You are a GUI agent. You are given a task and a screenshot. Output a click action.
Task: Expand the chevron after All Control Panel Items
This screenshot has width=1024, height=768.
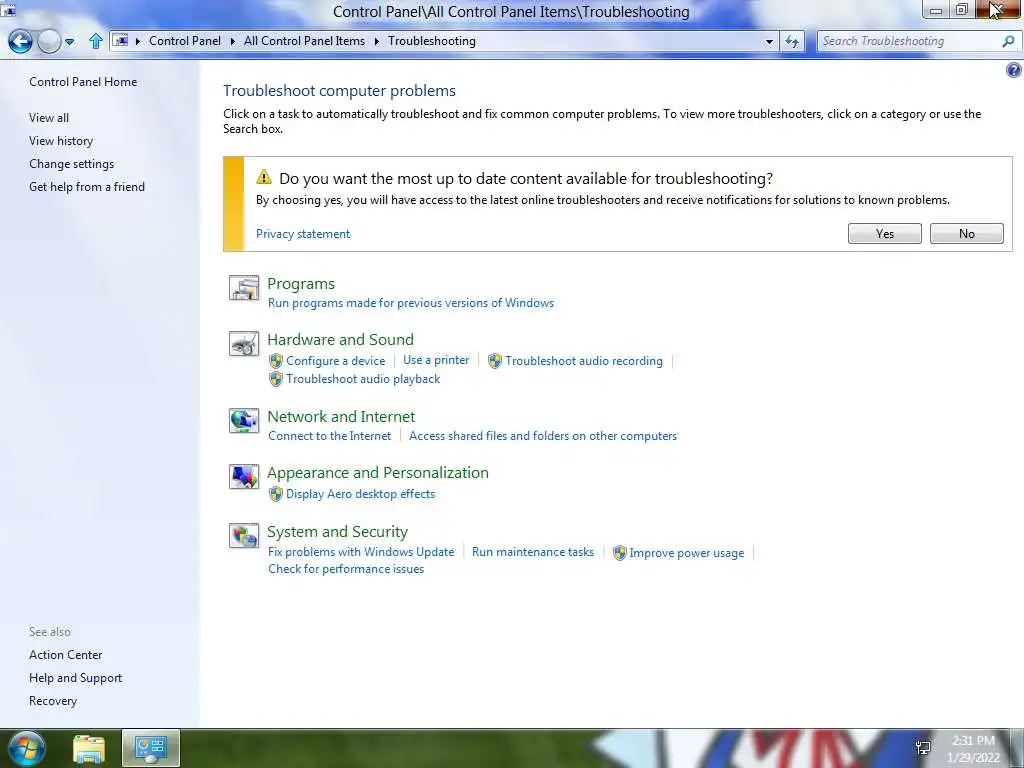[x=377, y=41]
